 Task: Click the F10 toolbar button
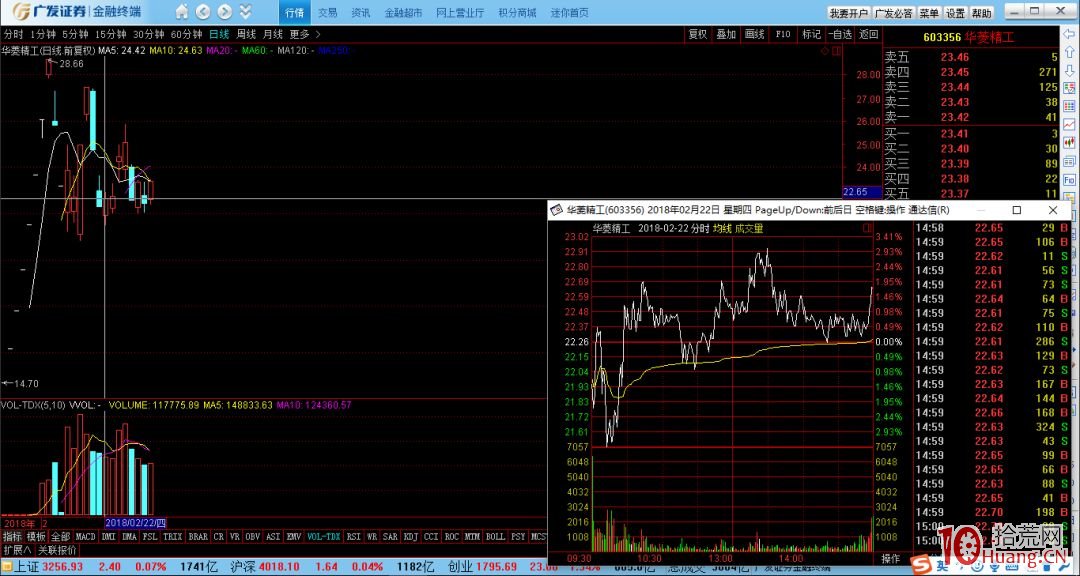click(783, 34)
